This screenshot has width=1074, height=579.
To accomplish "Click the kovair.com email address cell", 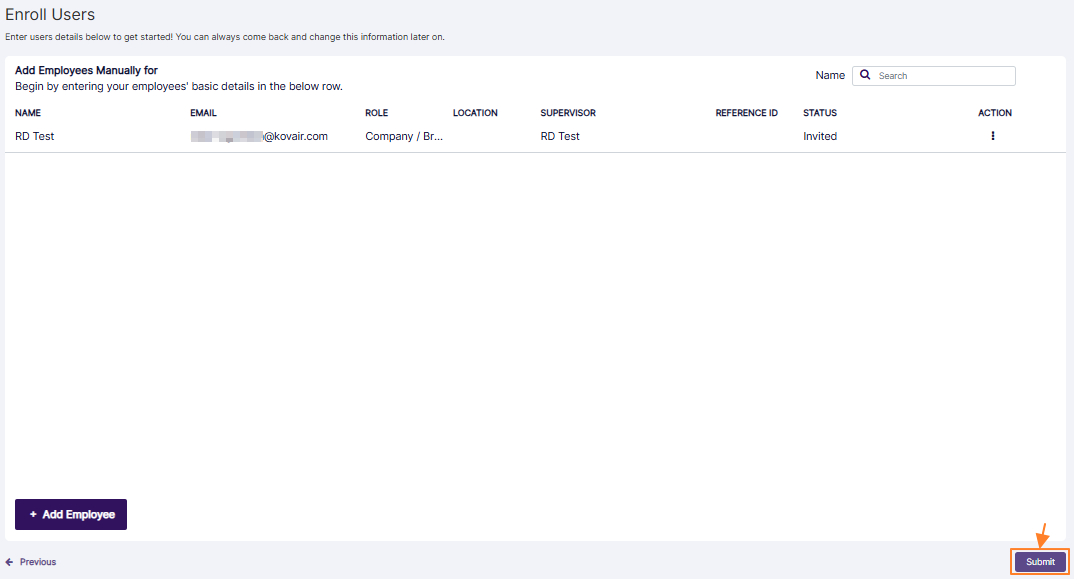I will tap(260, 136).
